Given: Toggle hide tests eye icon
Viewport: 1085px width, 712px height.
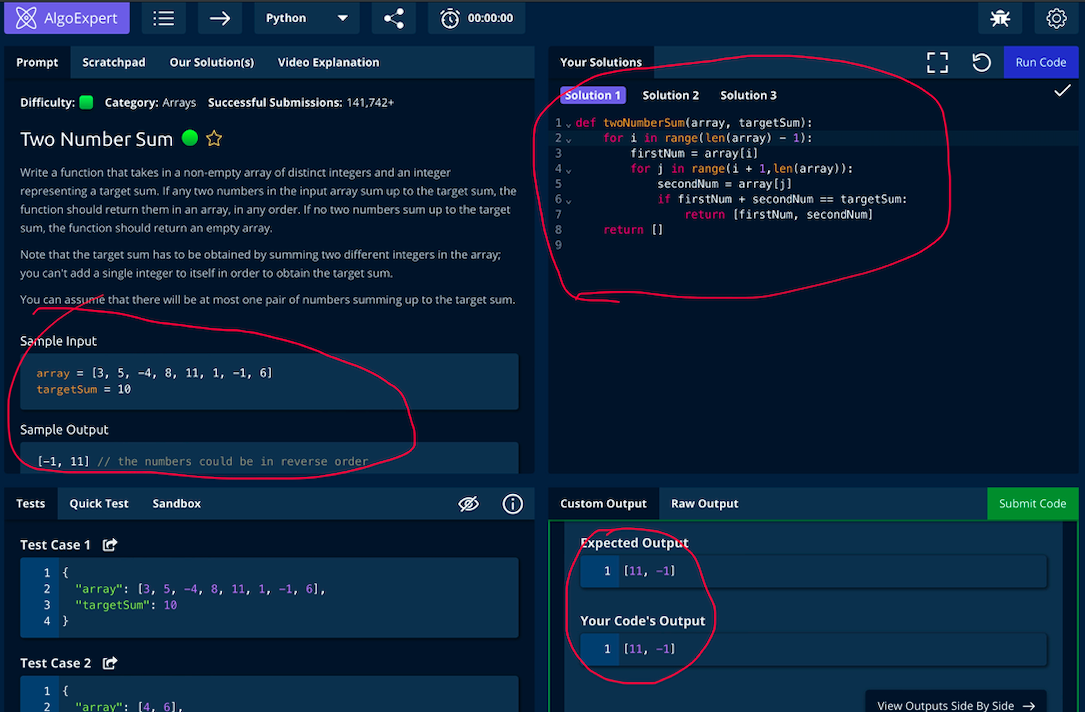Looking at the screenshot, I should point(468,504).
